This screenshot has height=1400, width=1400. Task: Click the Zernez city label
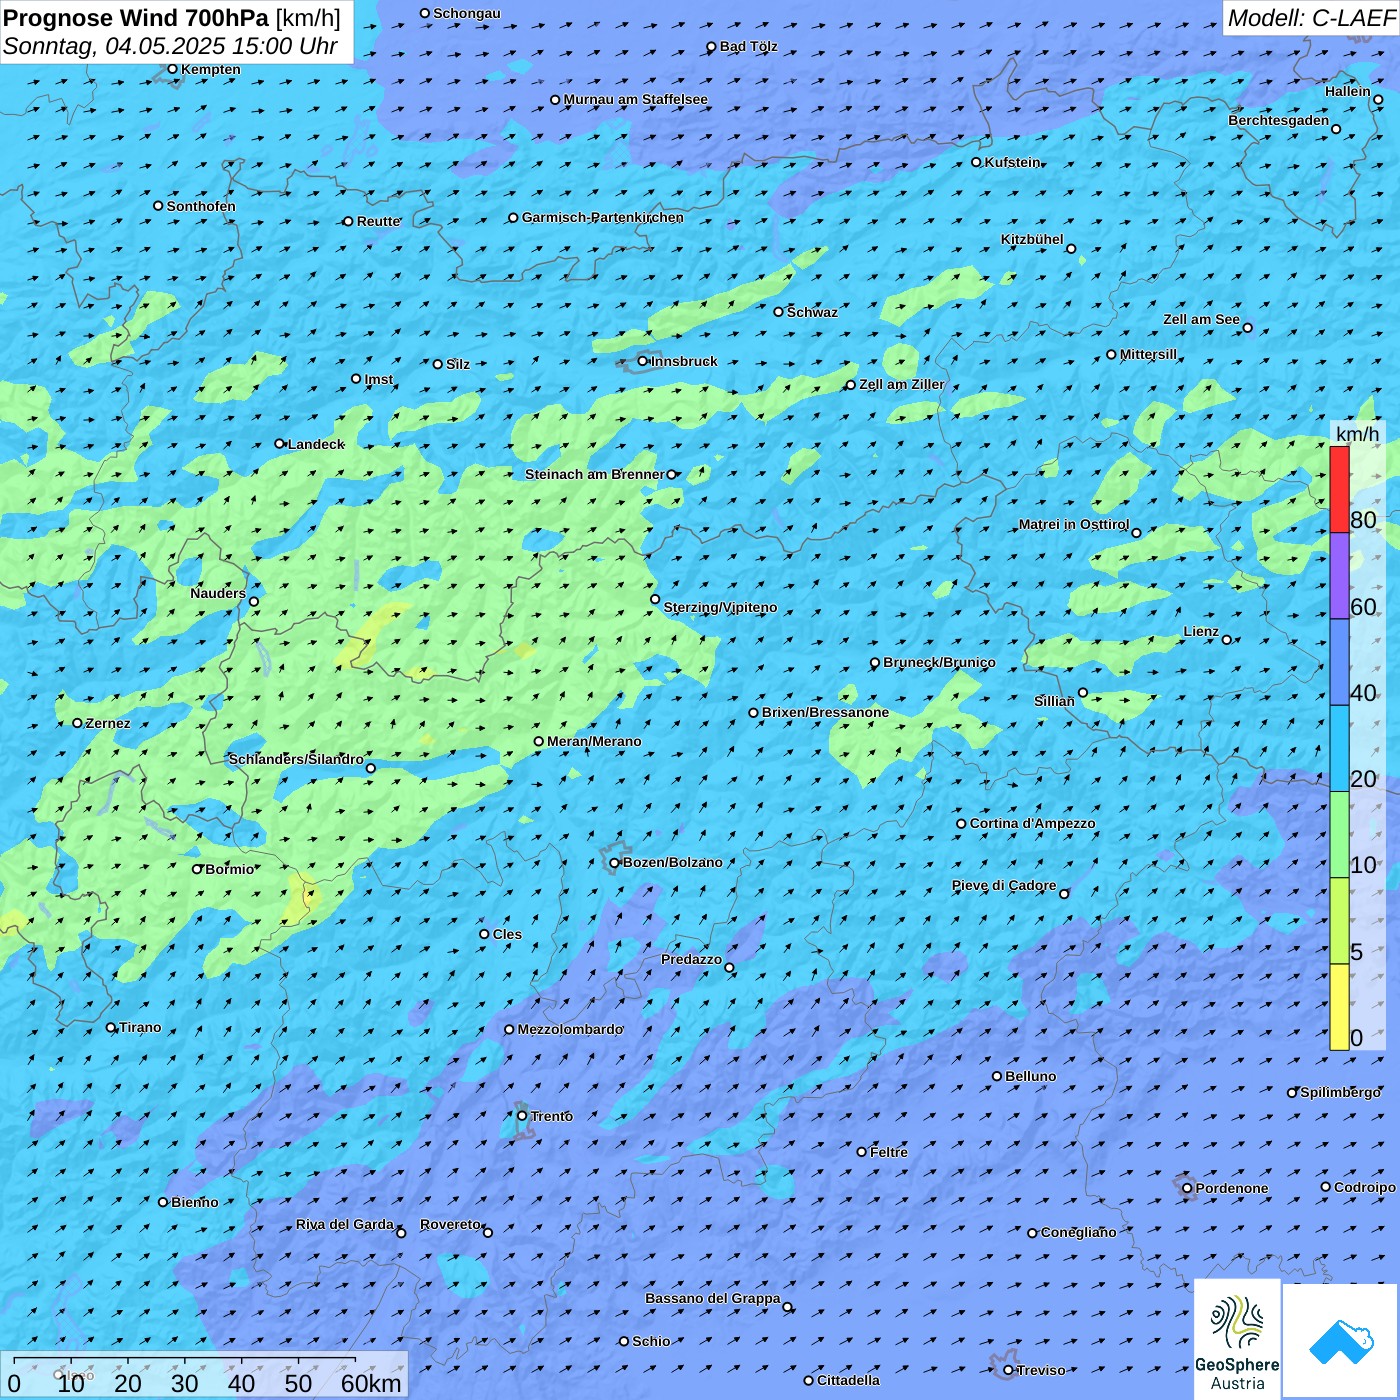click(108, 723)
